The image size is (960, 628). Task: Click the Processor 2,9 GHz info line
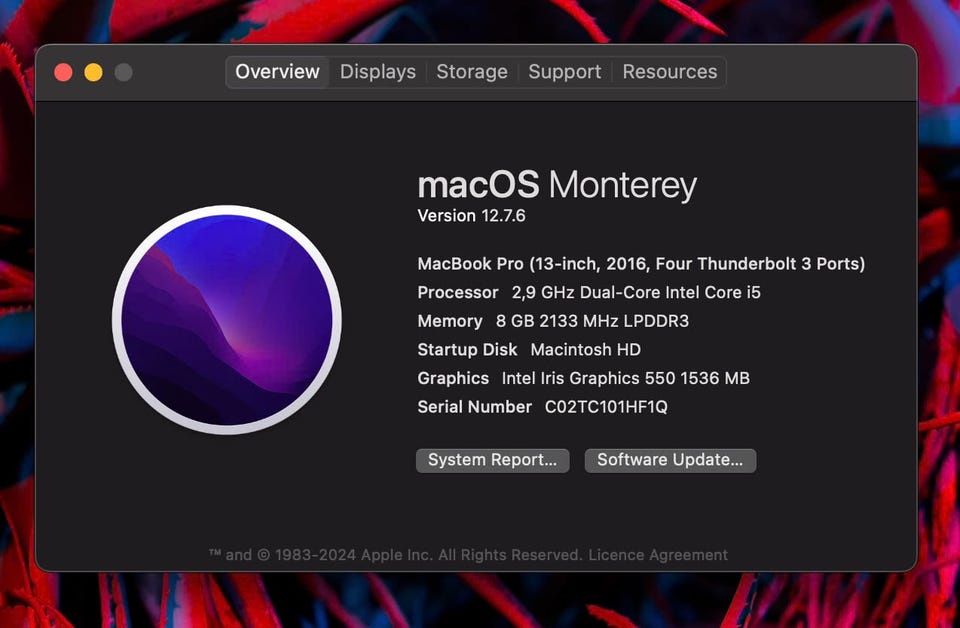click(589, 293)
